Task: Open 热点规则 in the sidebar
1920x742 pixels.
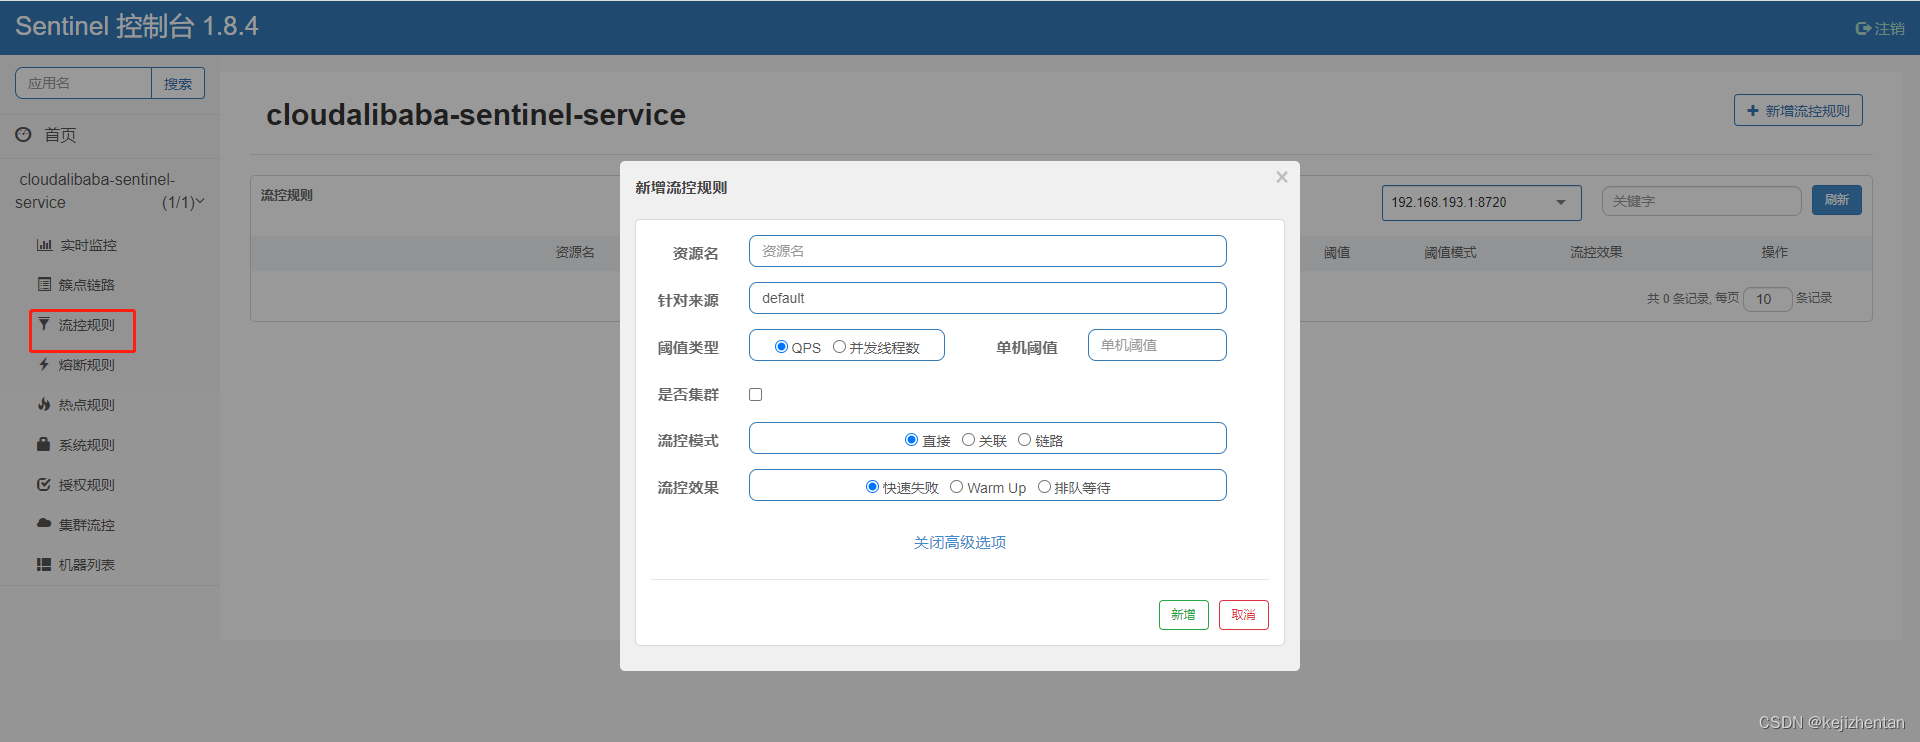Action: (87, 405)
